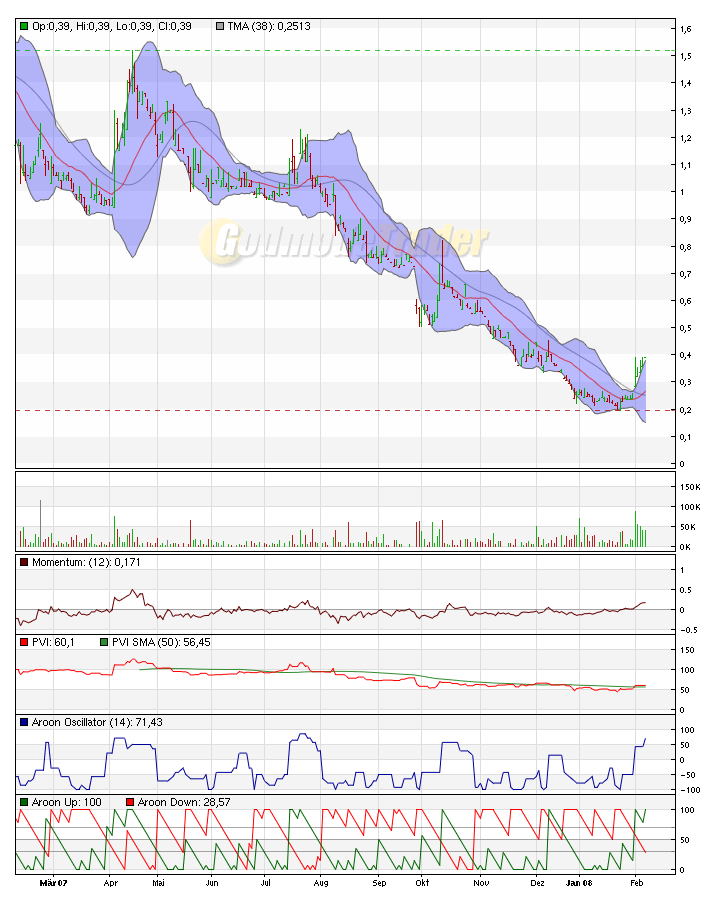Click the dark red Momentum legend square
The image size is (720, 904).
point(24,563)
